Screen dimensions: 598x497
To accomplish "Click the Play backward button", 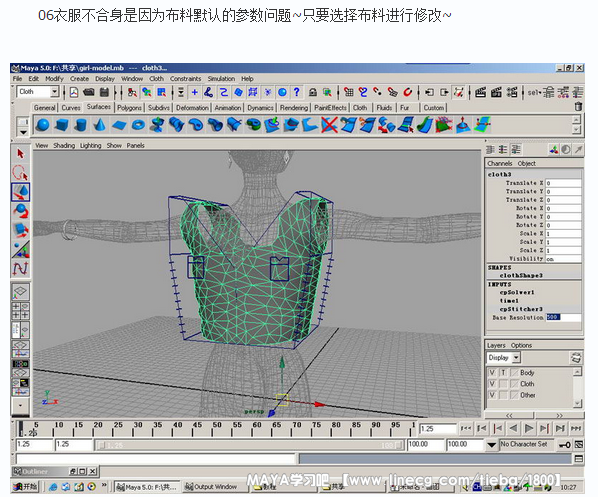I will (513, 429).
